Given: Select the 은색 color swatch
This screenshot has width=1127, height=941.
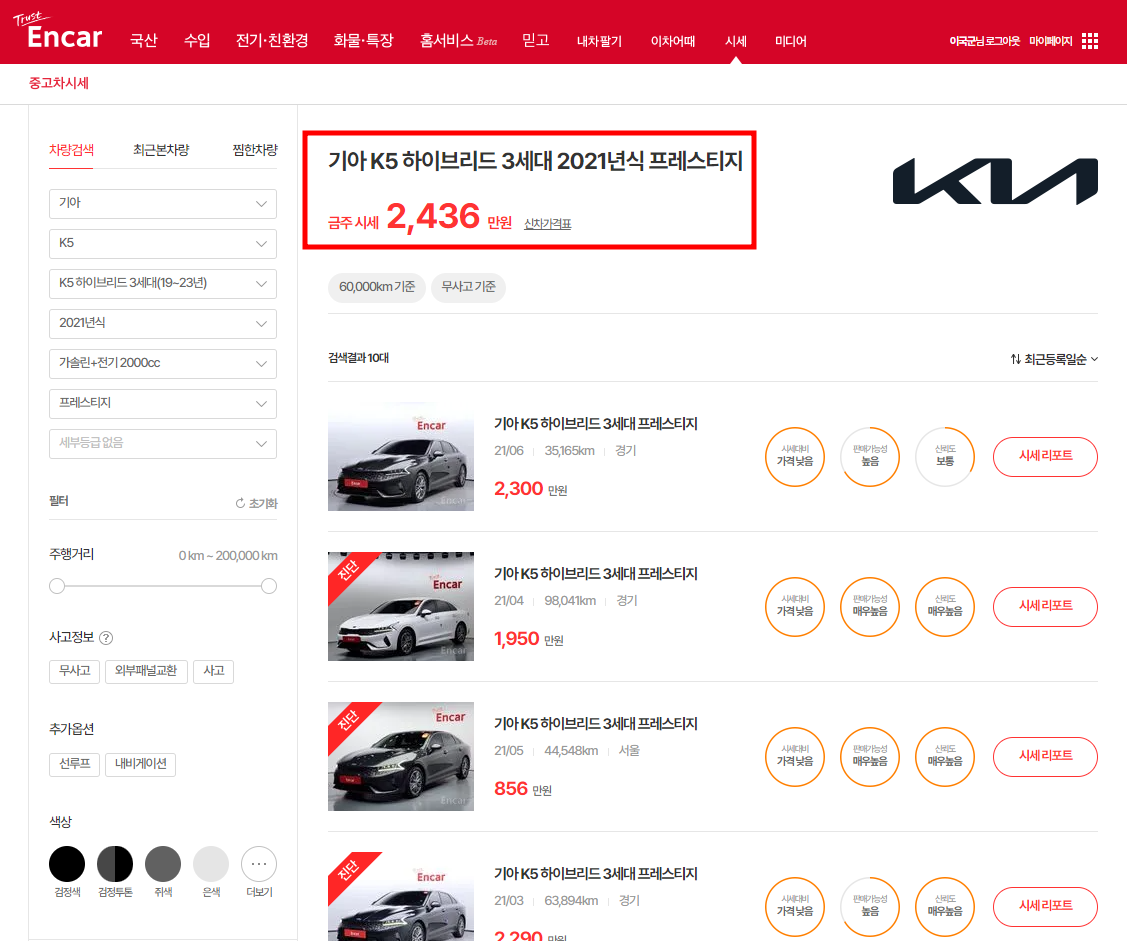Looking at the screenshot, I should click(211, 864).
